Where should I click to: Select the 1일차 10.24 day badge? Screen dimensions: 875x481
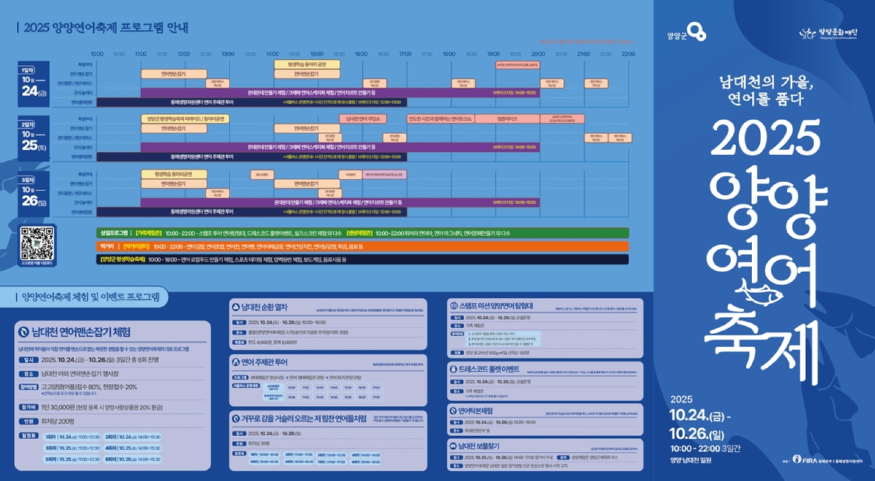coord(33,84)
